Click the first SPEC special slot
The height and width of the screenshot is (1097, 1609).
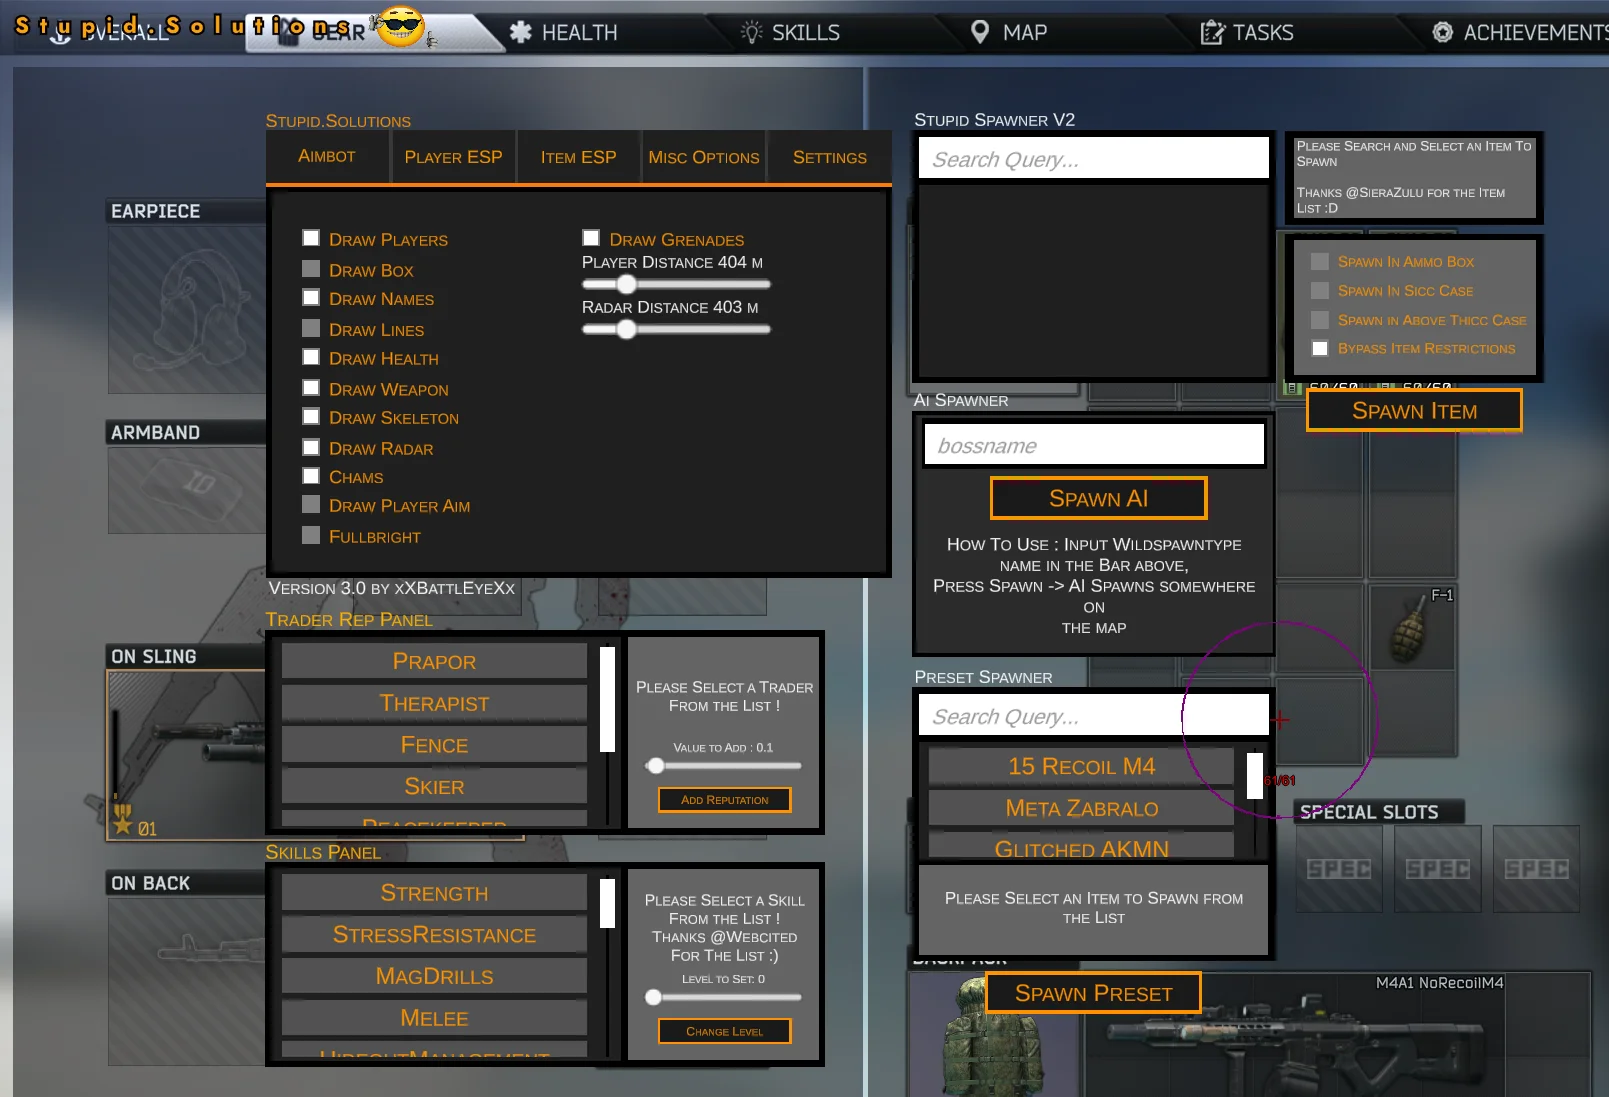(1339, 868)
